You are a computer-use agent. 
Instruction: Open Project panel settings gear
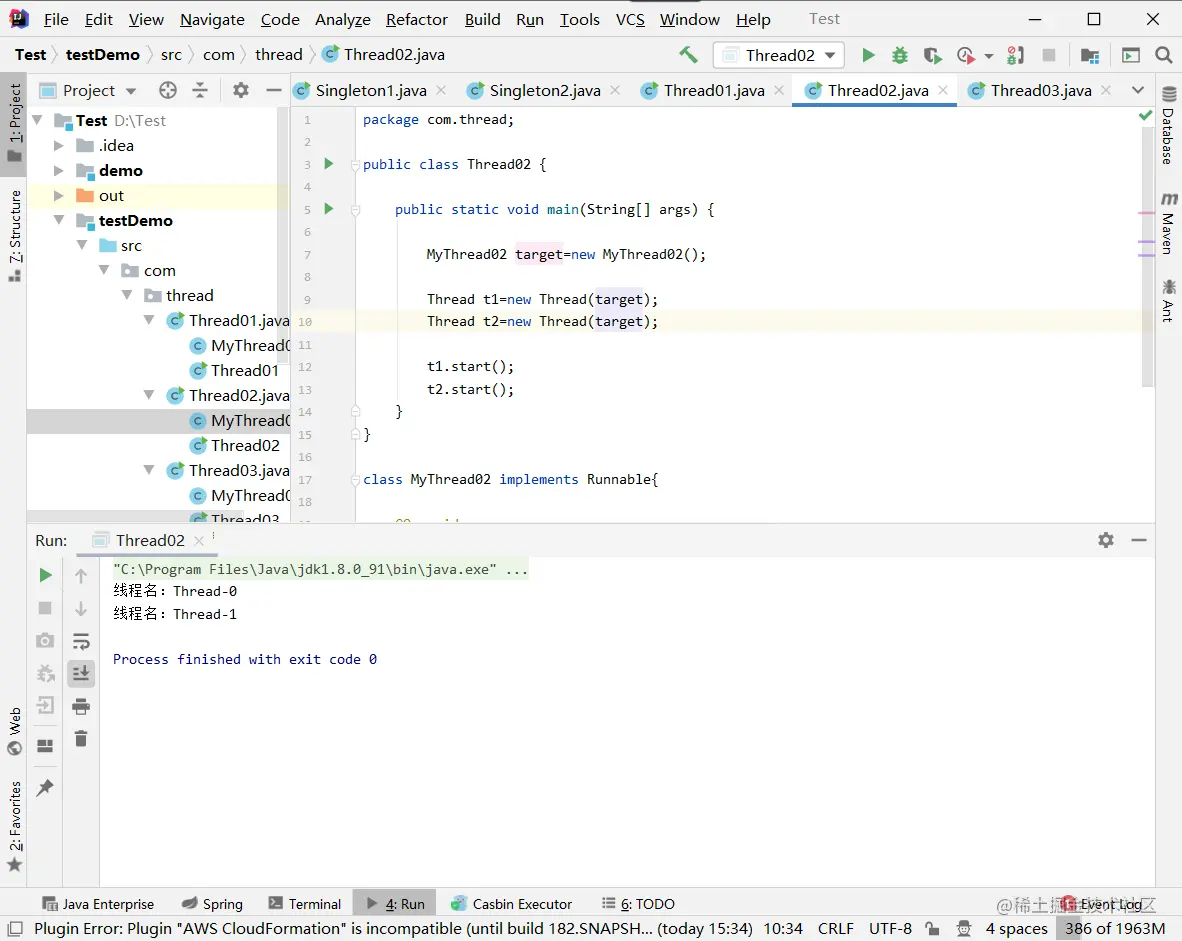point(240,90)
